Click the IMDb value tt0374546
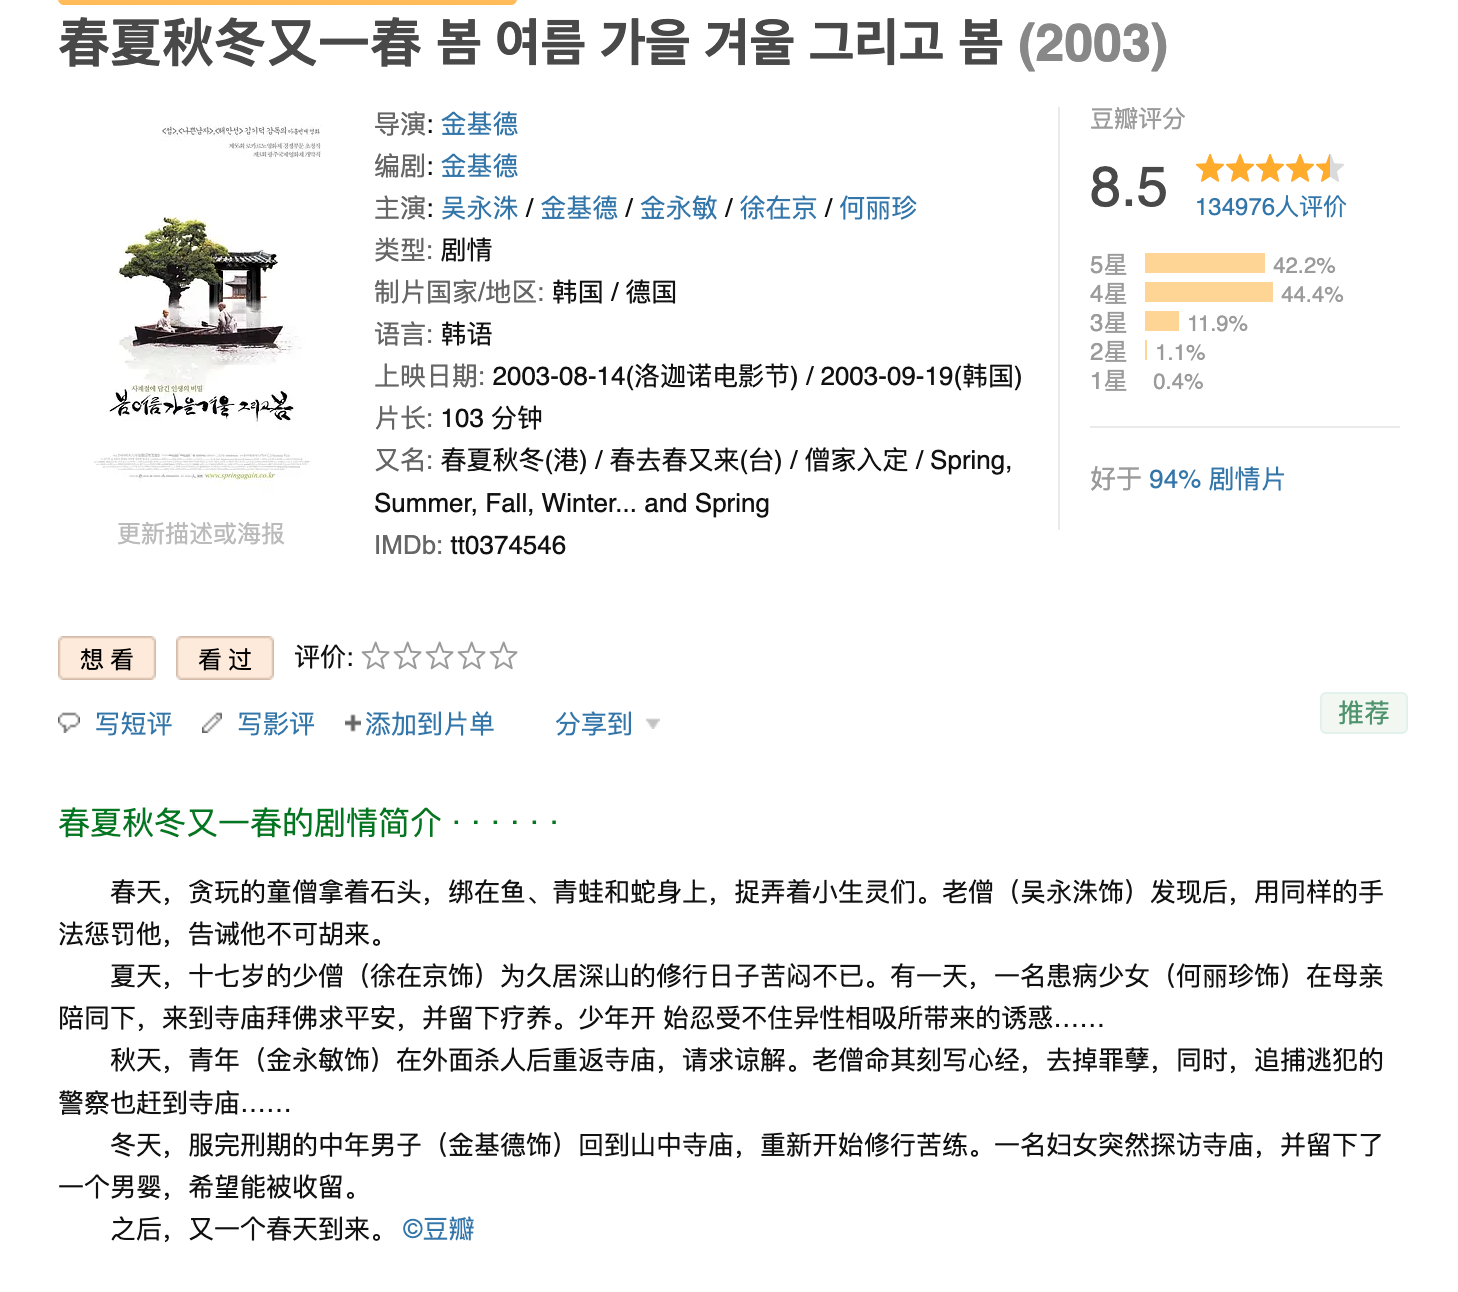This screenshot has height=1292, width=1458. (x=508, y=545)
